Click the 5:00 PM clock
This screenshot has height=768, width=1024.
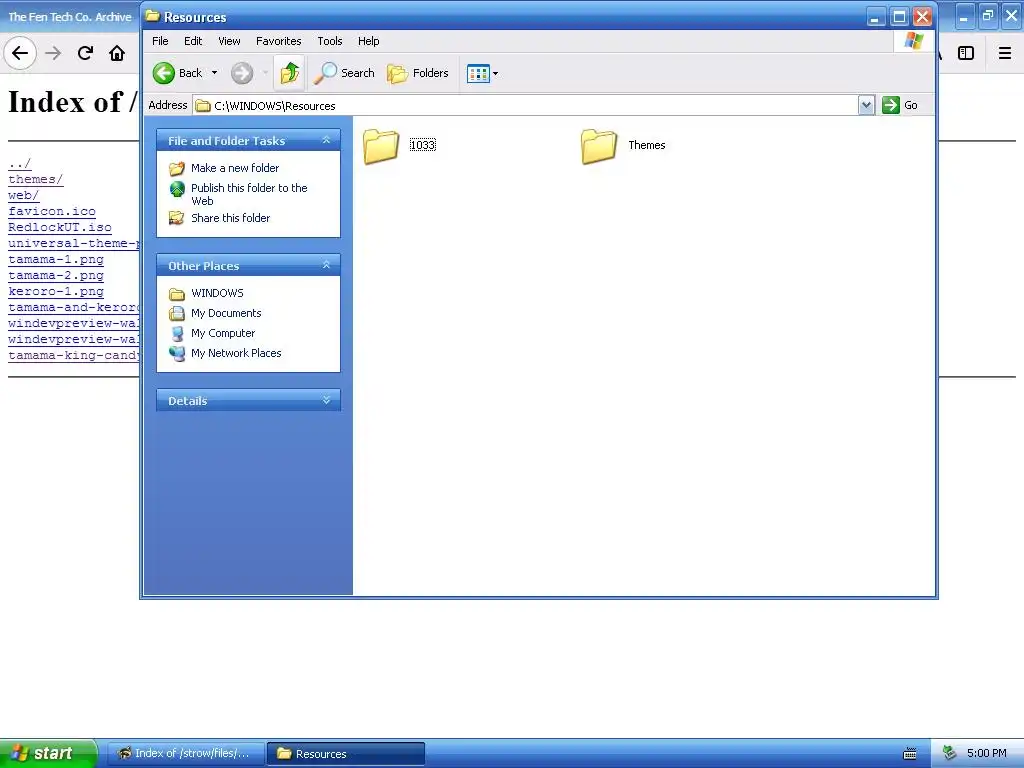[986, 753]
